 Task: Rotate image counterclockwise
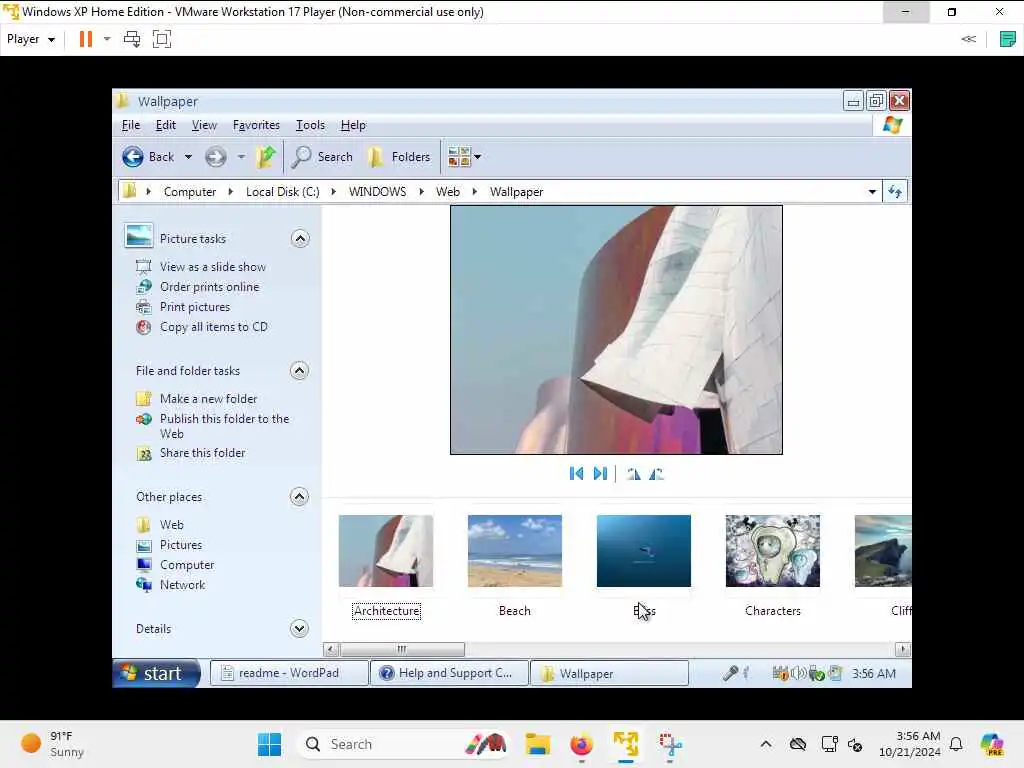pyautogui.click(x=656, y=474)
